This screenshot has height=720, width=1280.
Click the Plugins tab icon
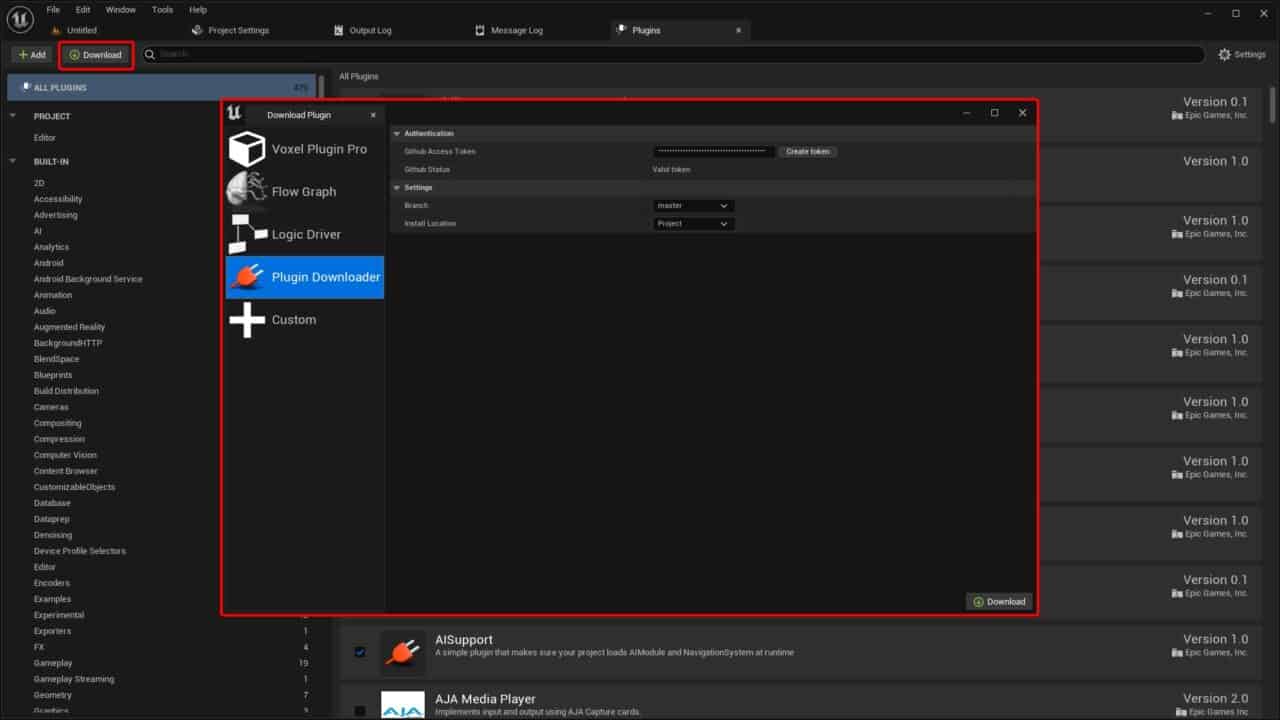coord(622,30)
